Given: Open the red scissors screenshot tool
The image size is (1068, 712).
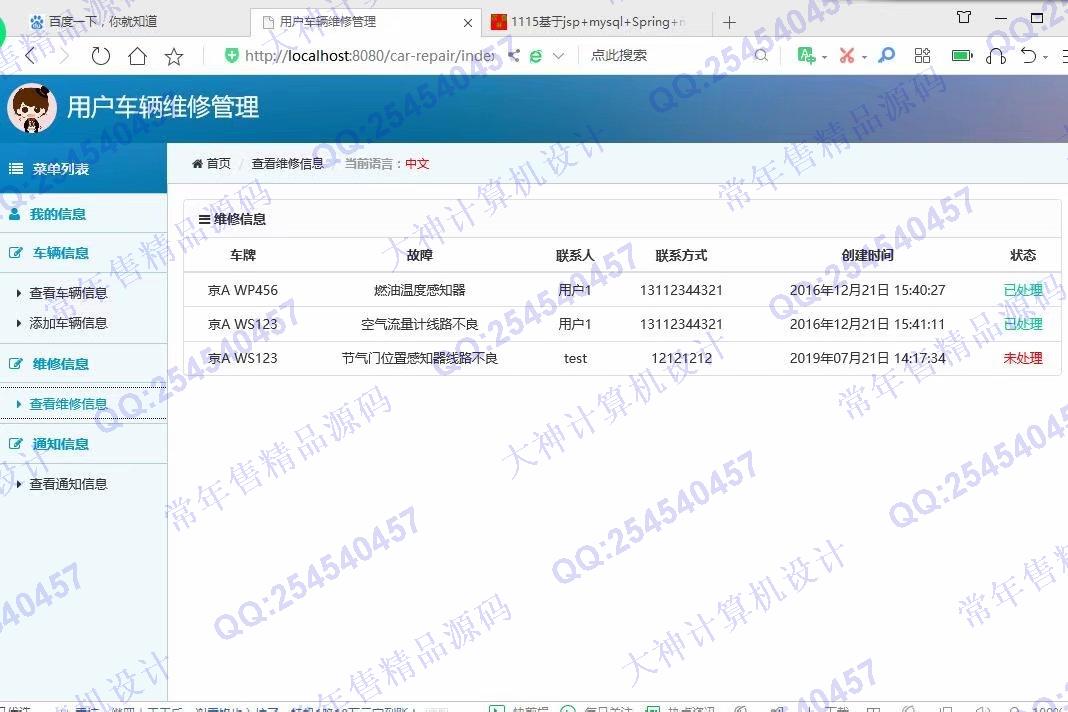Looking at the screenshot, I should (x=847, y=55).
